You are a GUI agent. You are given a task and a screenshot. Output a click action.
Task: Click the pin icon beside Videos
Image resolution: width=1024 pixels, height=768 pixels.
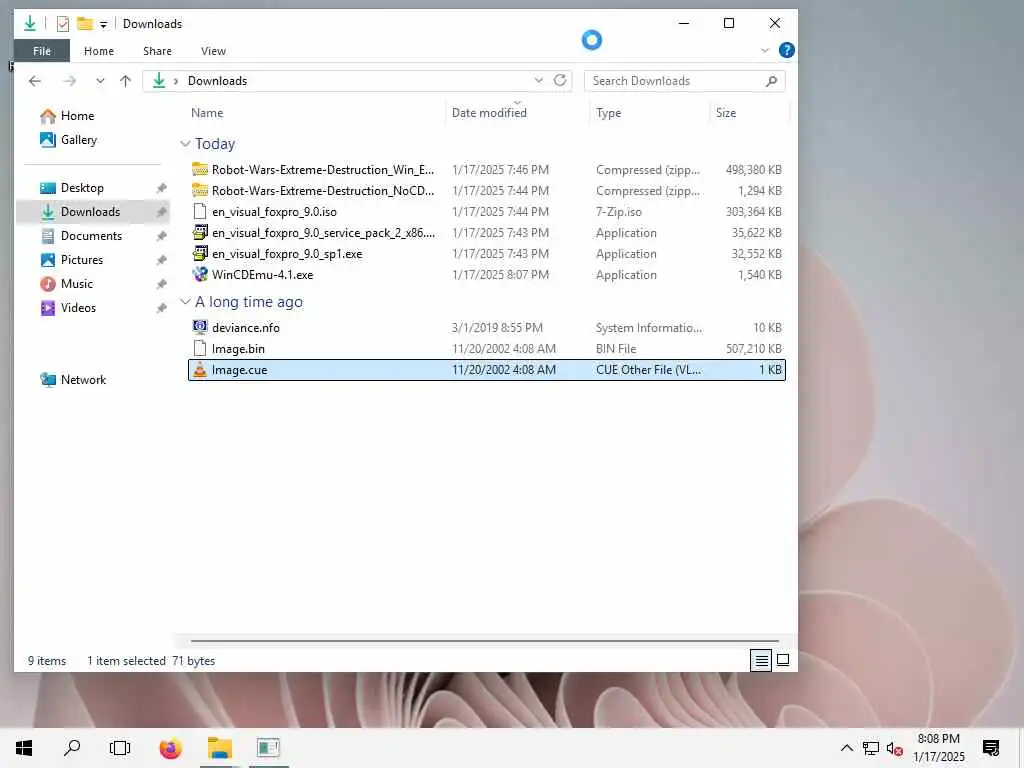click(161, 308)
